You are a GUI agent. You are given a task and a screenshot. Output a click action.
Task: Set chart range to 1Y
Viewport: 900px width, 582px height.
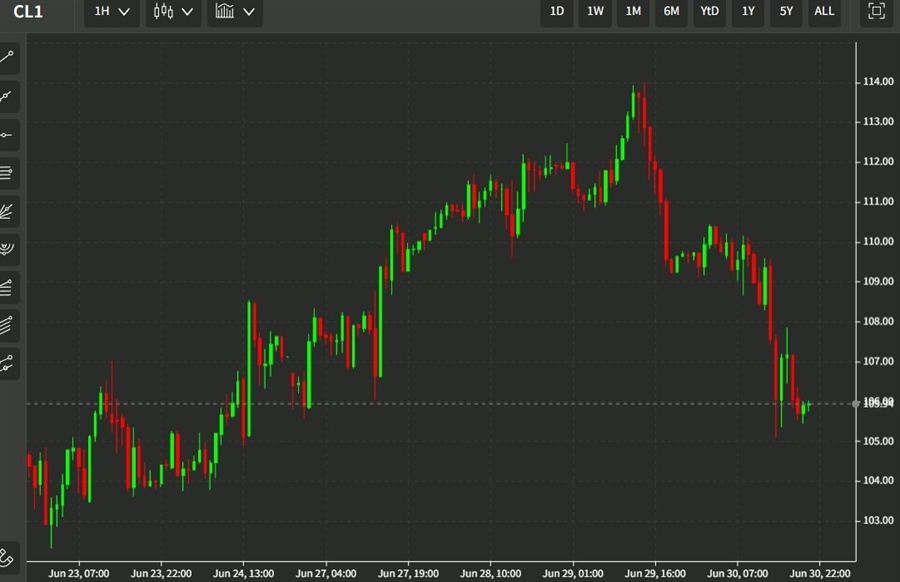pyautogui.click(x=748, y=11)
